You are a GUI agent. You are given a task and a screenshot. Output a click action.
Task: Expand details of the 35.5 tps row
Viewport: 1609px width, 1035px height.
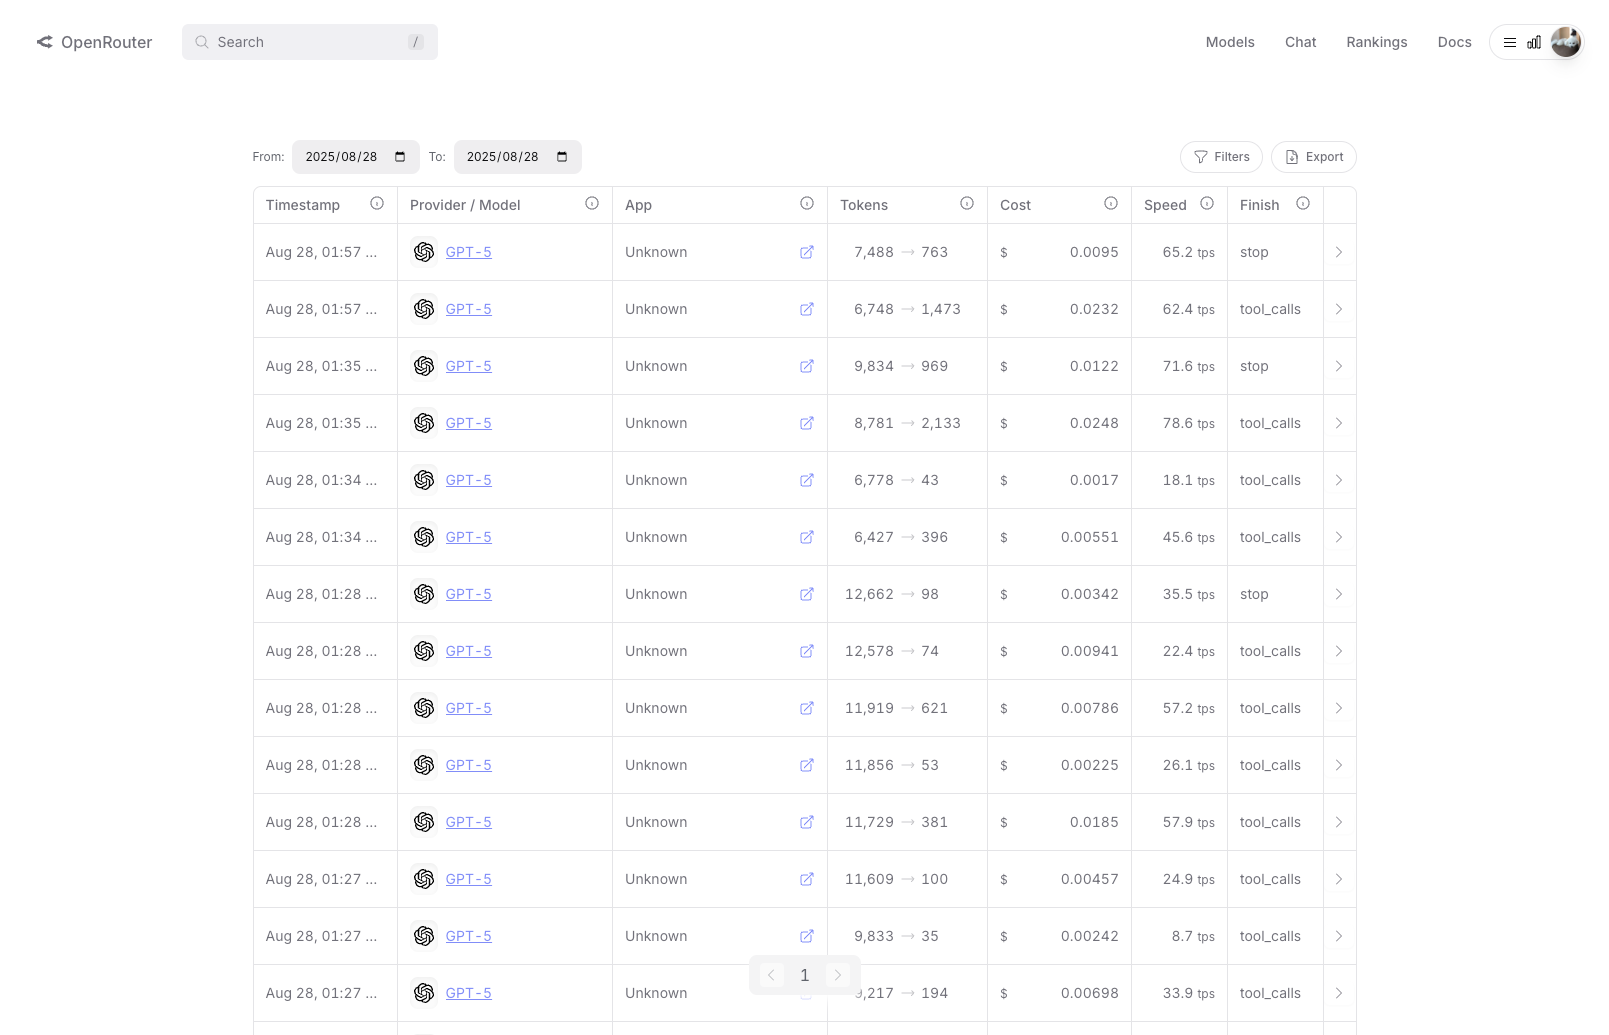point(1339,594)
